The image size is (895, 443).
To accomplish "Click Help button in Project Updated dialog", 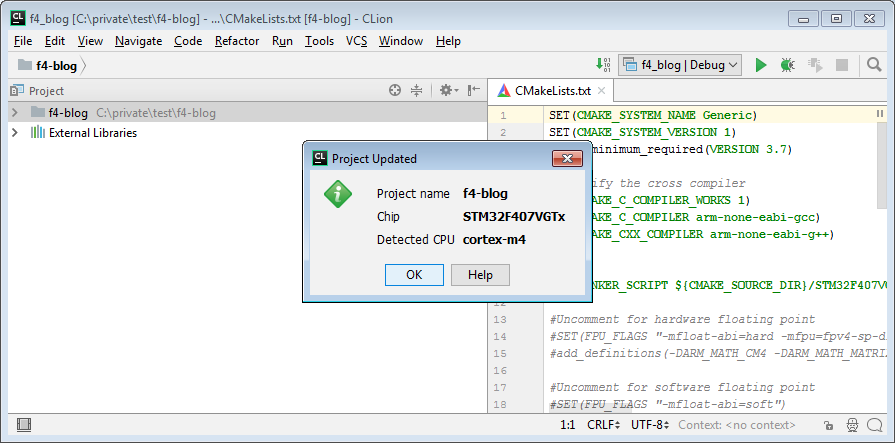I will tap(480, 275).
